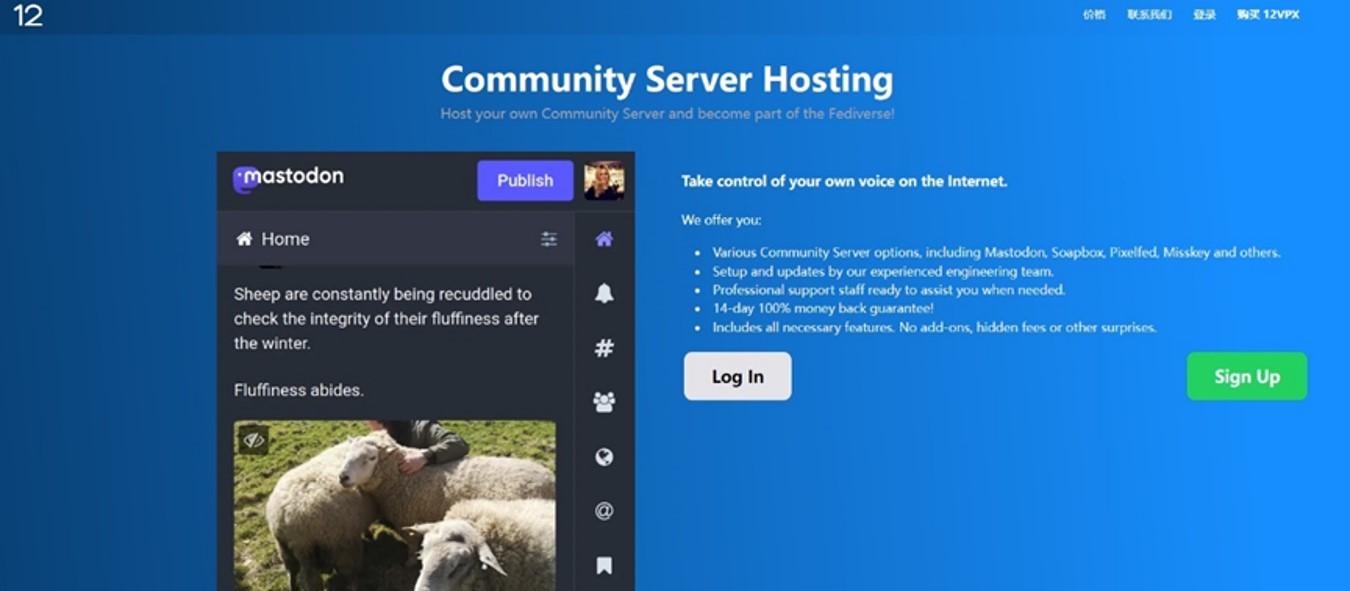Click the Home column header

[x=395, y=239]
